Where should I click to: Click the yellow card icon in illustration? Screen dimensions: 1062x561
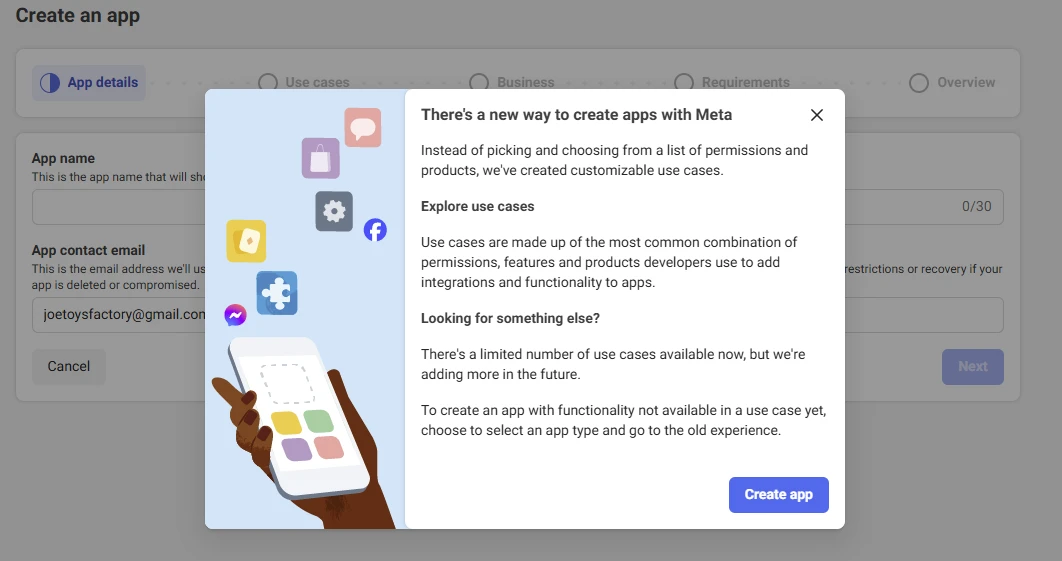pyautogui.click(x=247, y=241)
